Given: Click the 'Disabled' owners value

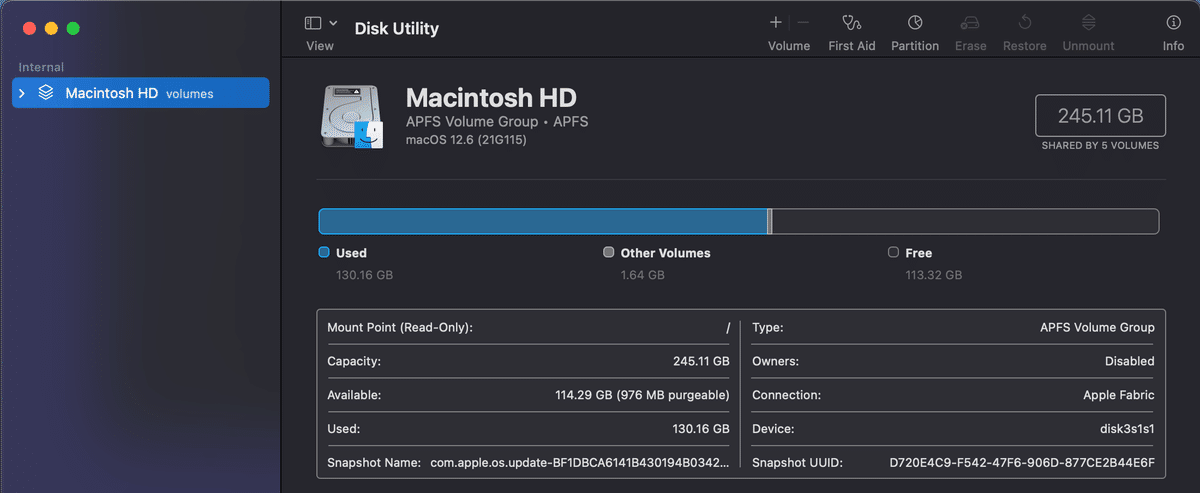Looking at the screenshot, I should 1129,361.
